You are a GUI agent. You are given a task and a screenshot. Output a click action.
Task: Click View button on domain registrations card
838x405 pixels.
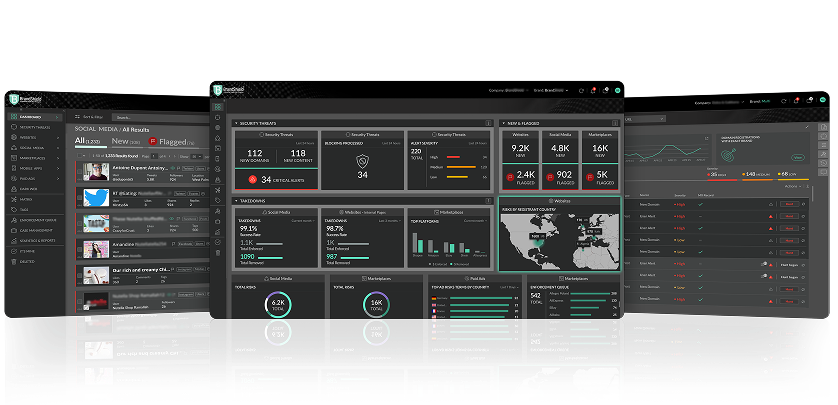tap(797, 157)
